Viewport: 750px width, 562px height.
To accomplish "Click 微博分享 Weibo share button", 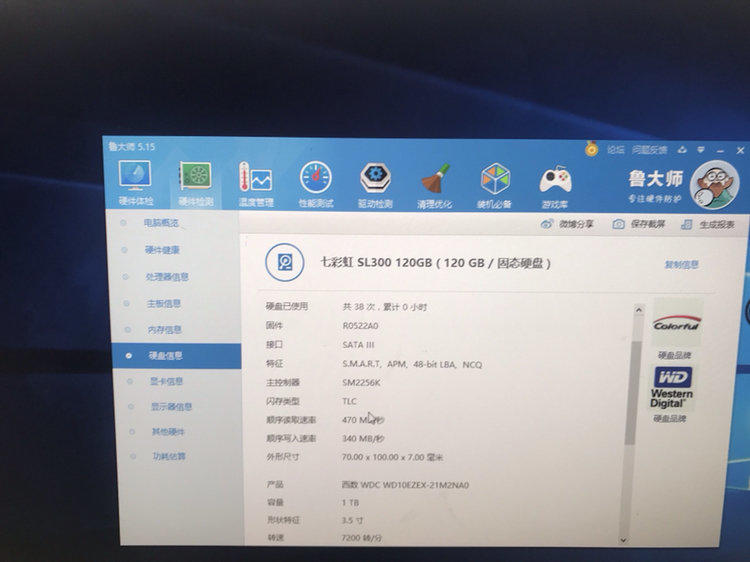I will (567, 224).
